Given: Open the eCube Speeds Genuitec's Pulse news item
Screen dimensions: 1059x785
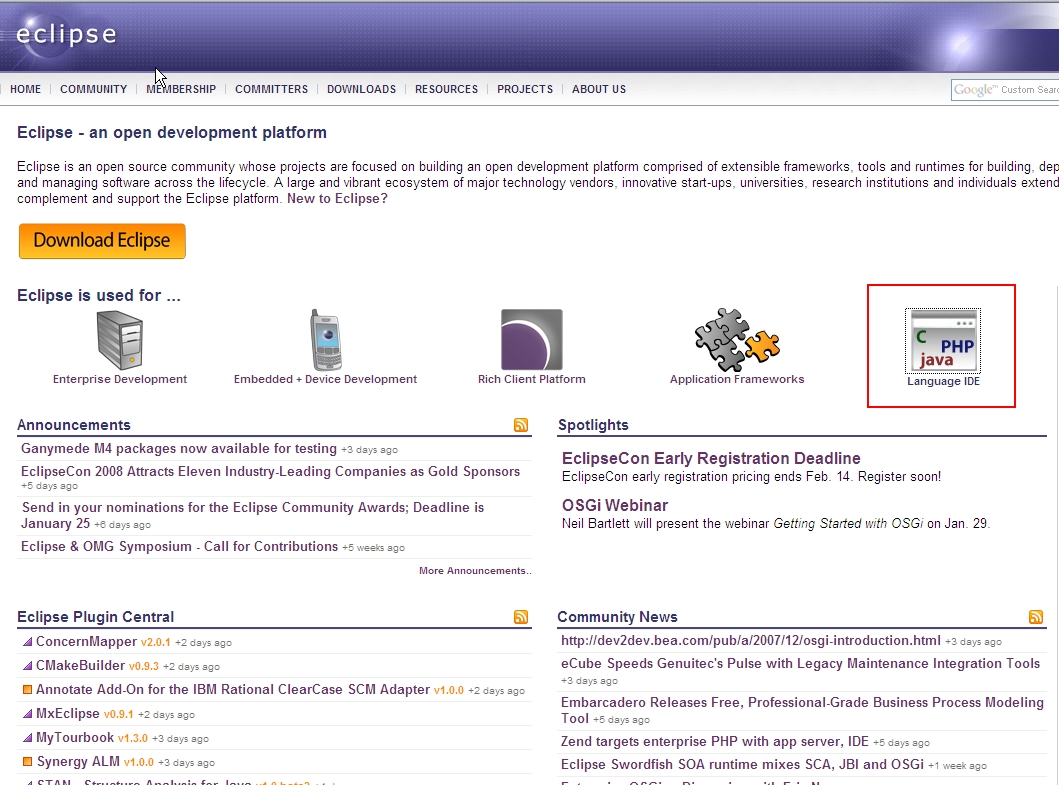Looking at the screenshot, I should pyautogui.click(x=800, y=663).
